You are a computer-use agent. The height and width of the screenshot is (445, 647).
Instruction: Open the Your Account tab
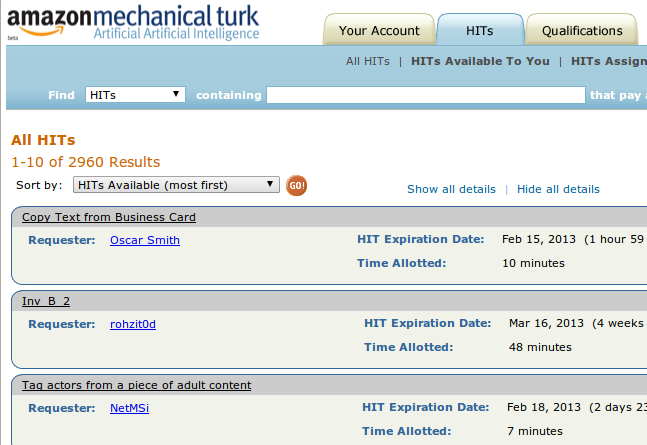(379, 31)
